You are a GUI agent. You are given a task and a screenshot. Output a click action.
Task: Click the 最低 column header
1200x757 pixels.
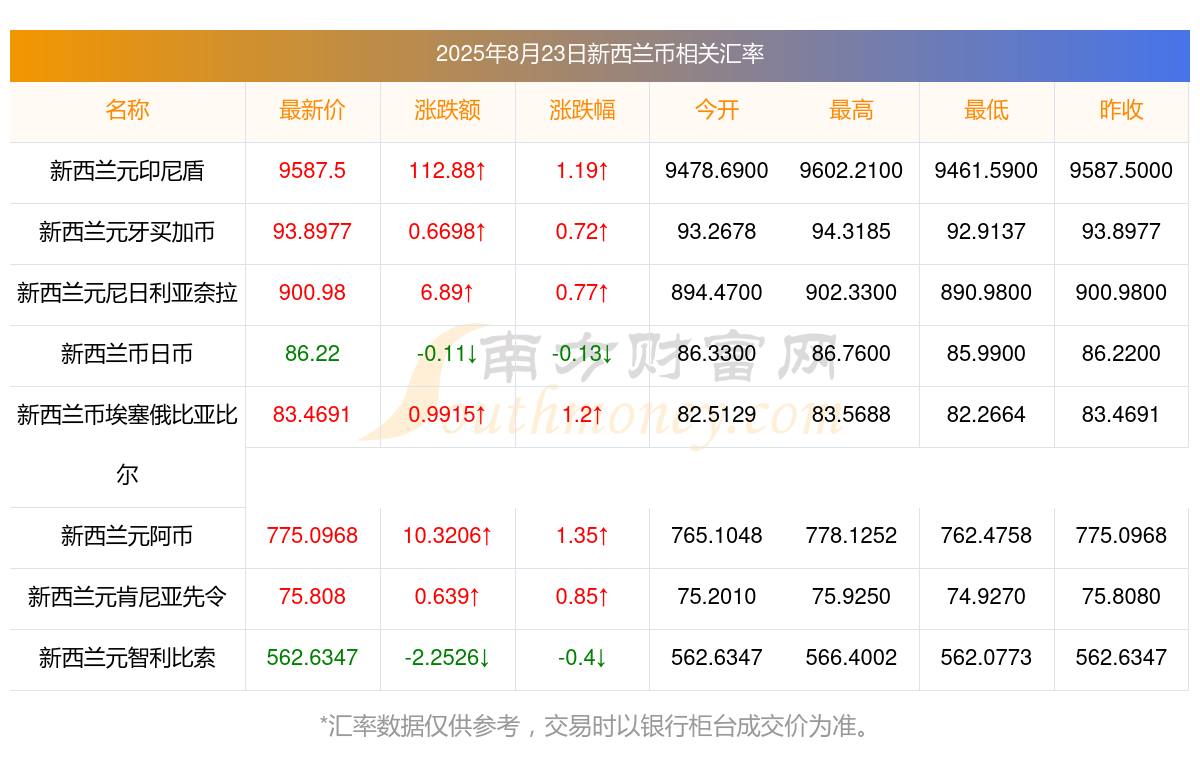coord(986,110)
